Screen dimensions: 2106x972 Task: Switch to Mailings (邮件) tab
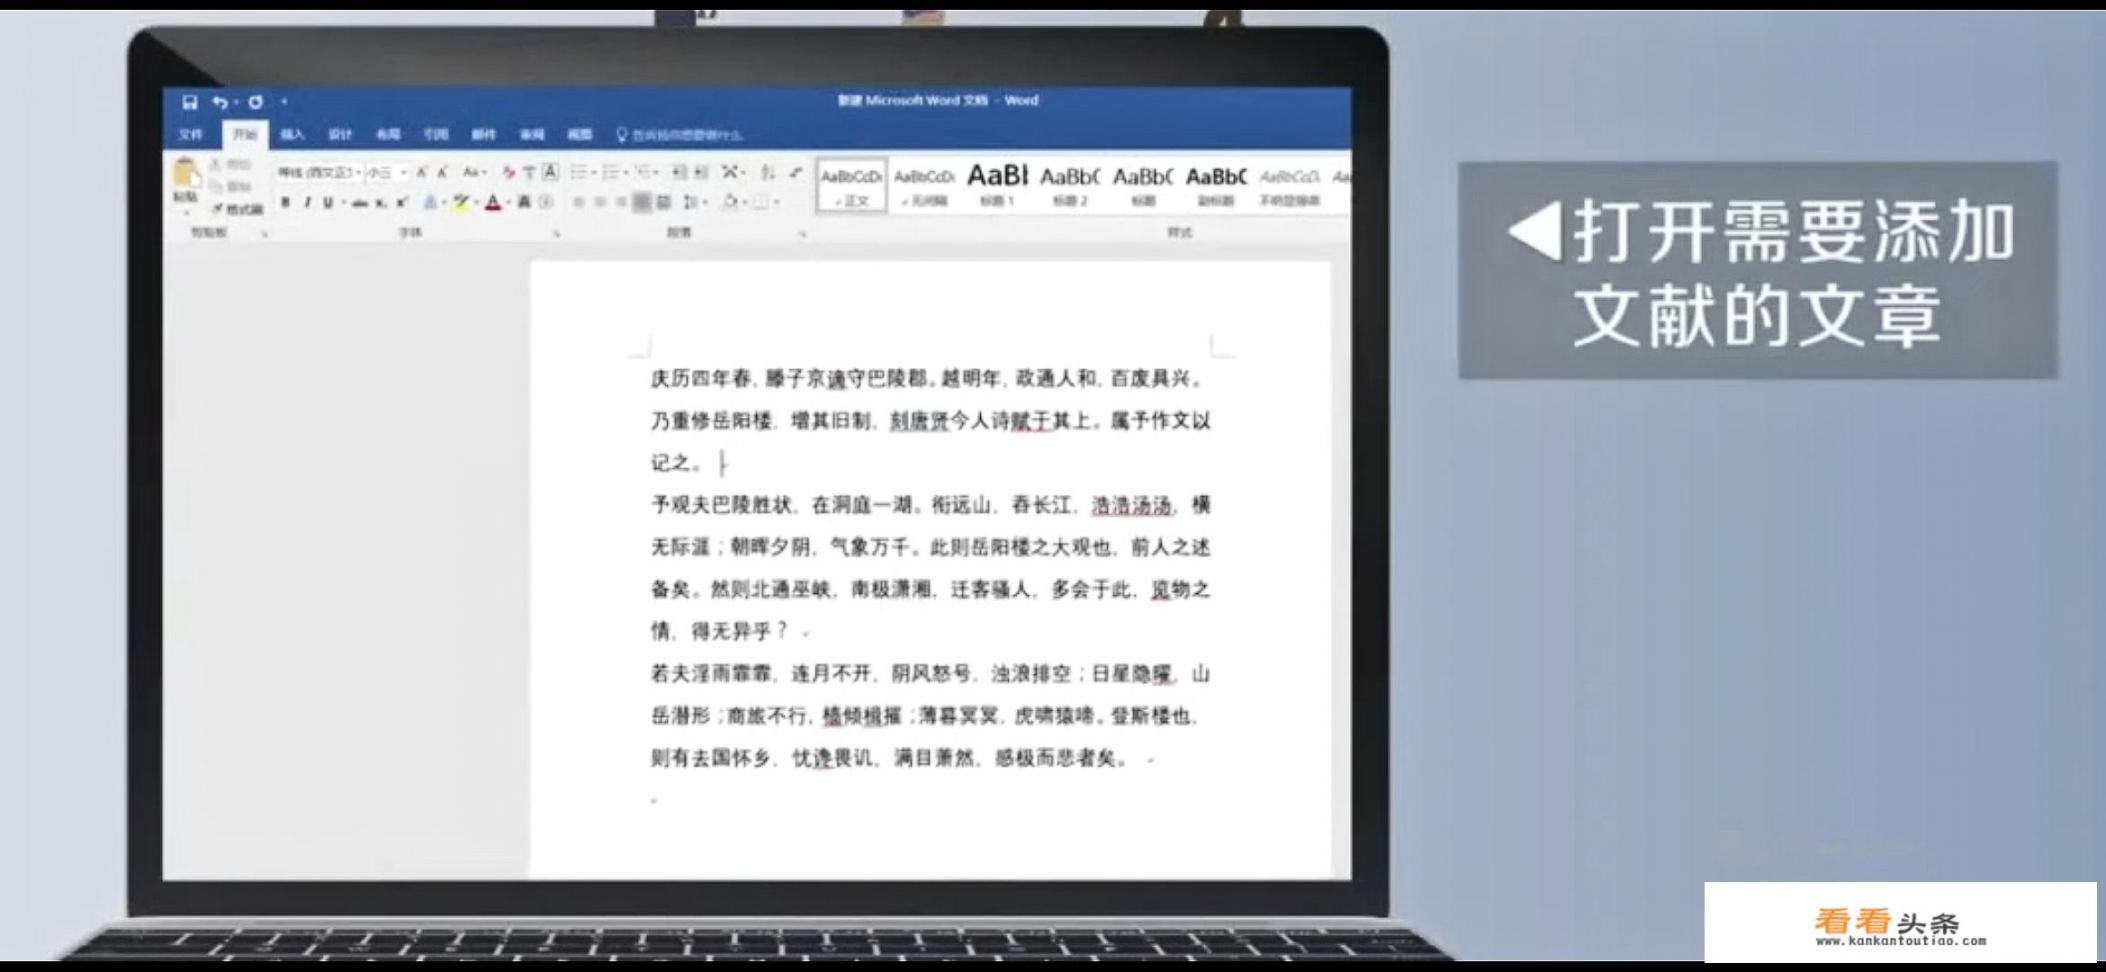point(484,135)
